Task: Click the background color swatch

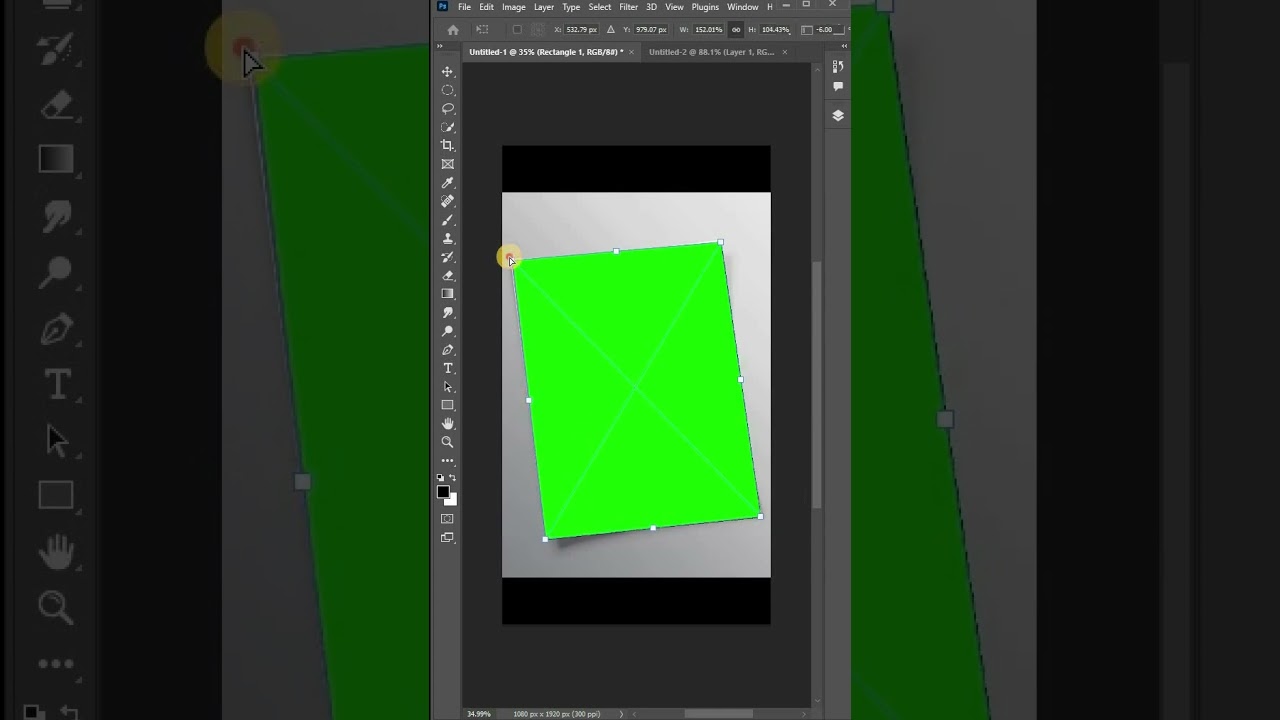Action: tap(452, 499)
